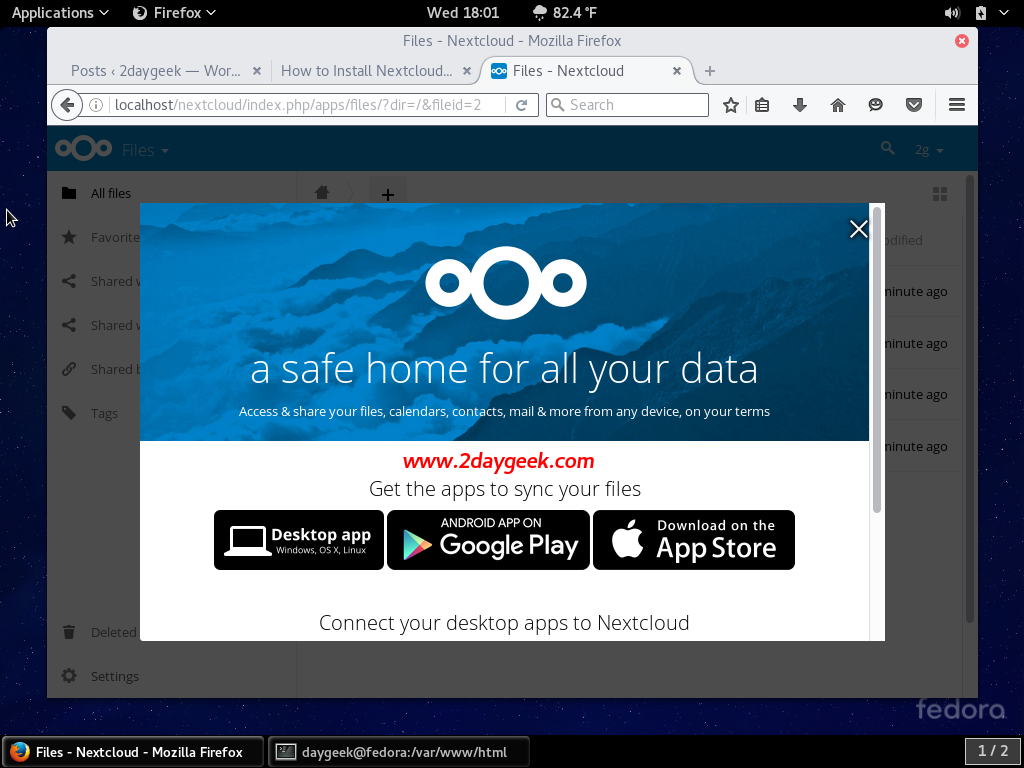
Task: Go to the Firefox home page icon
Action: point(838,105)
